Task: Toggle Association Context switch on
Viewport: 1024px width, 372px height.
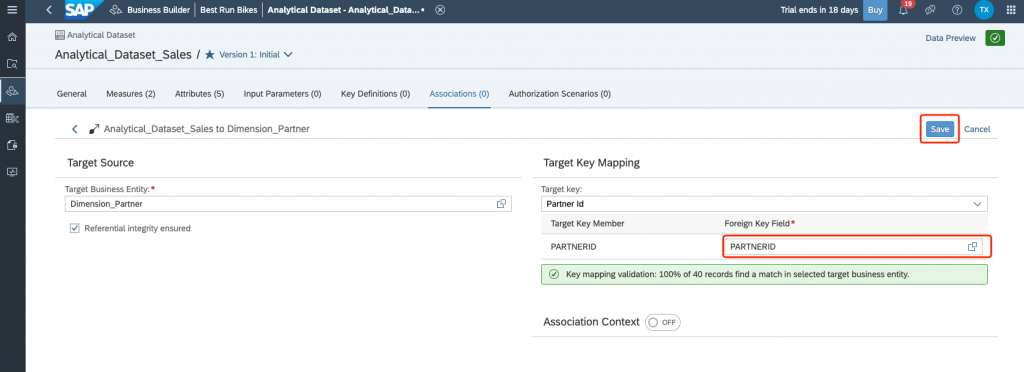Action: tap(663, 322)
